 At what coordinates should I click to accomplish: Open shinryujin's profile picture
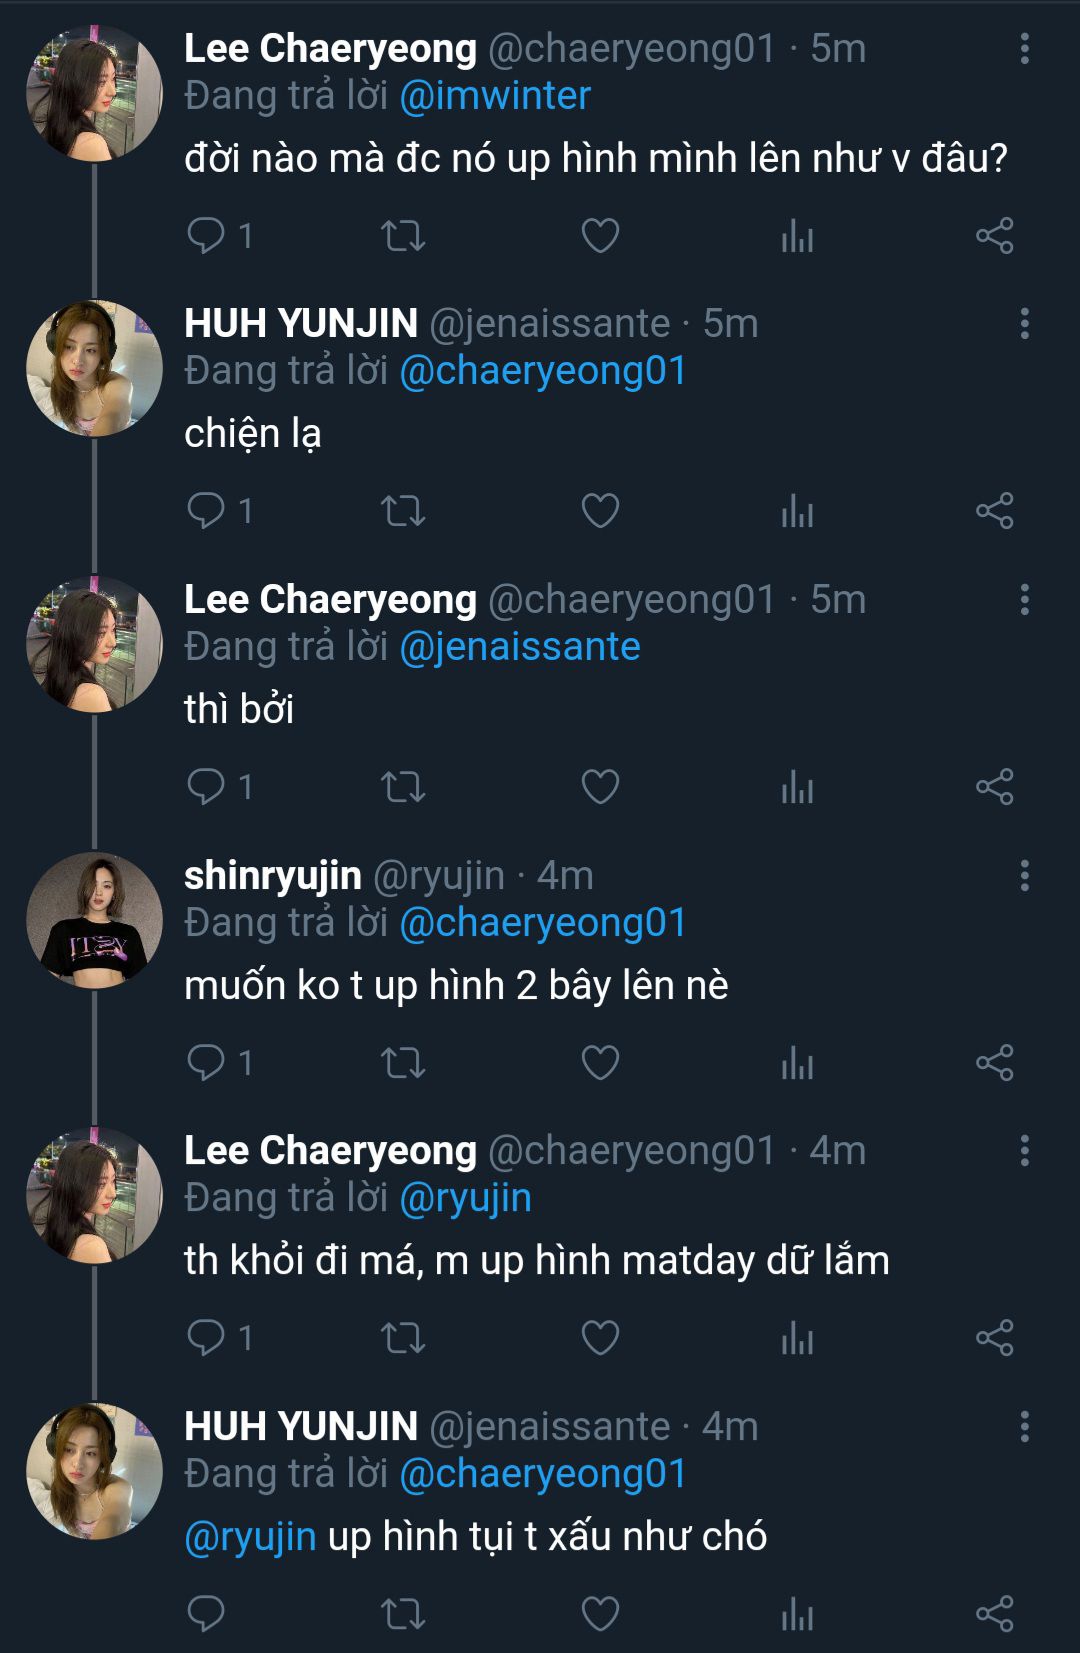(x=94, y=920)
